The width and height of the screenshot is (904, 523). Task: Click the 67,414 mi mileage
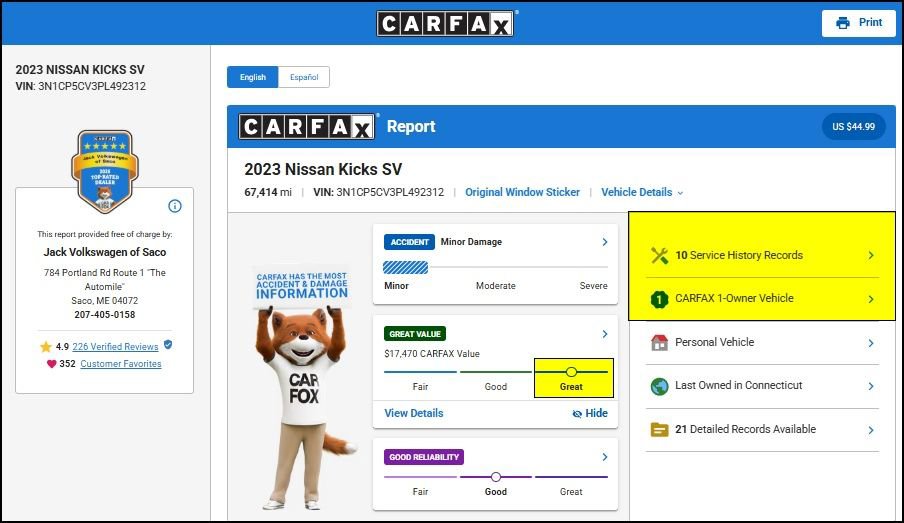[x=268, y=192]
